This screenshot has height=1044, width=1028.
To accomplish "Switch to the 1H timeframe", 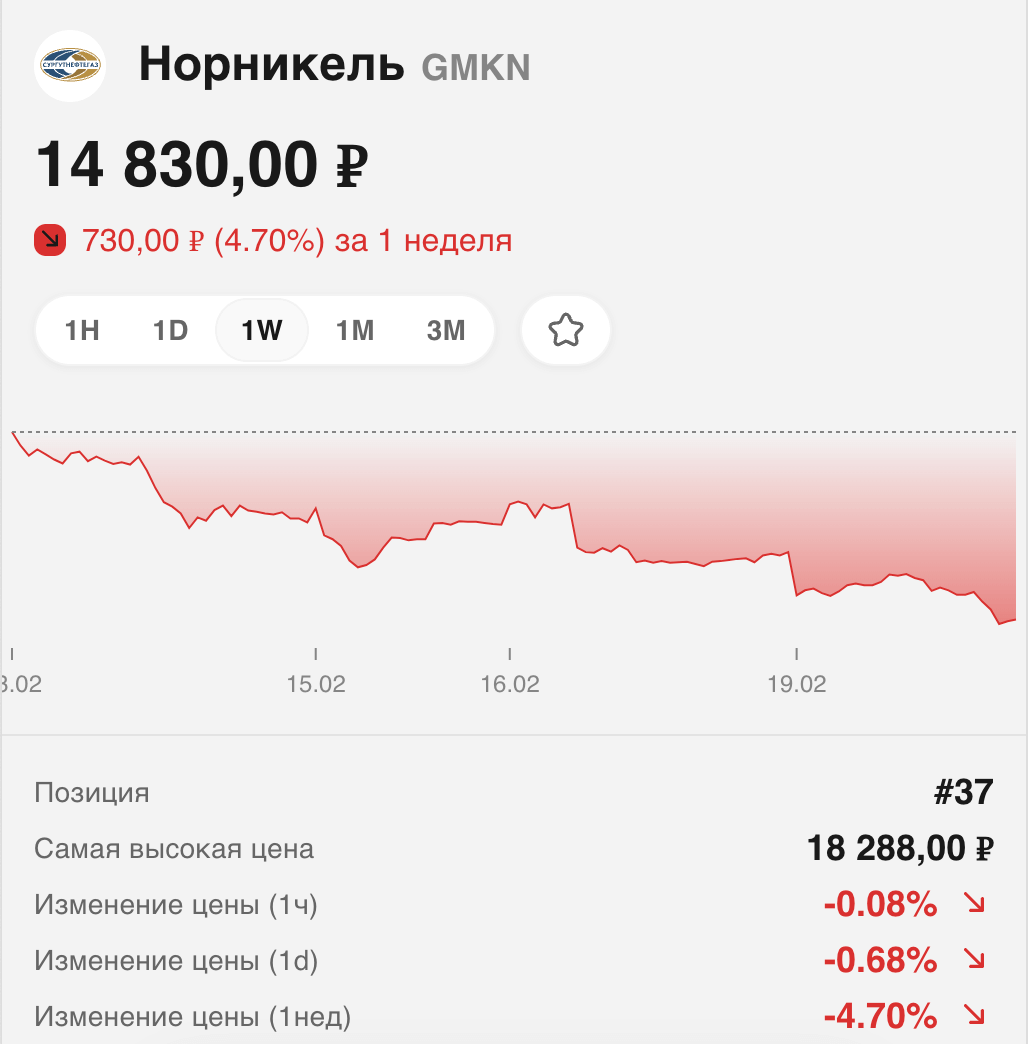I will point(83,329).
